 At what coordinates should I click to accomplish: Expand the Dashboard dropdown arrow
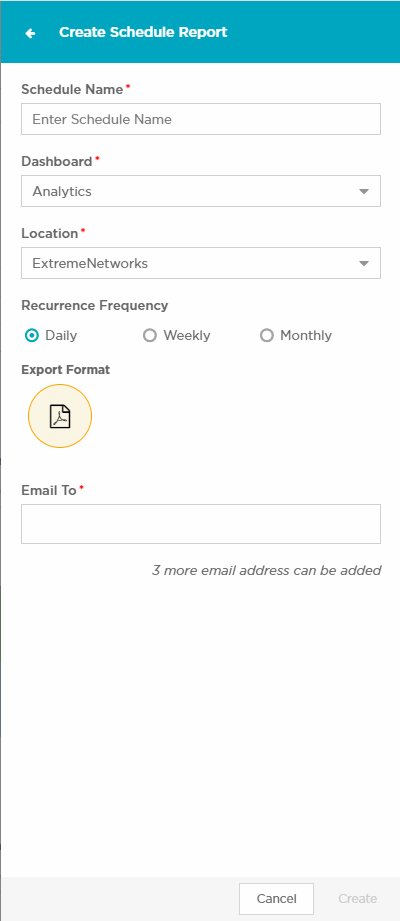[364, 191]
